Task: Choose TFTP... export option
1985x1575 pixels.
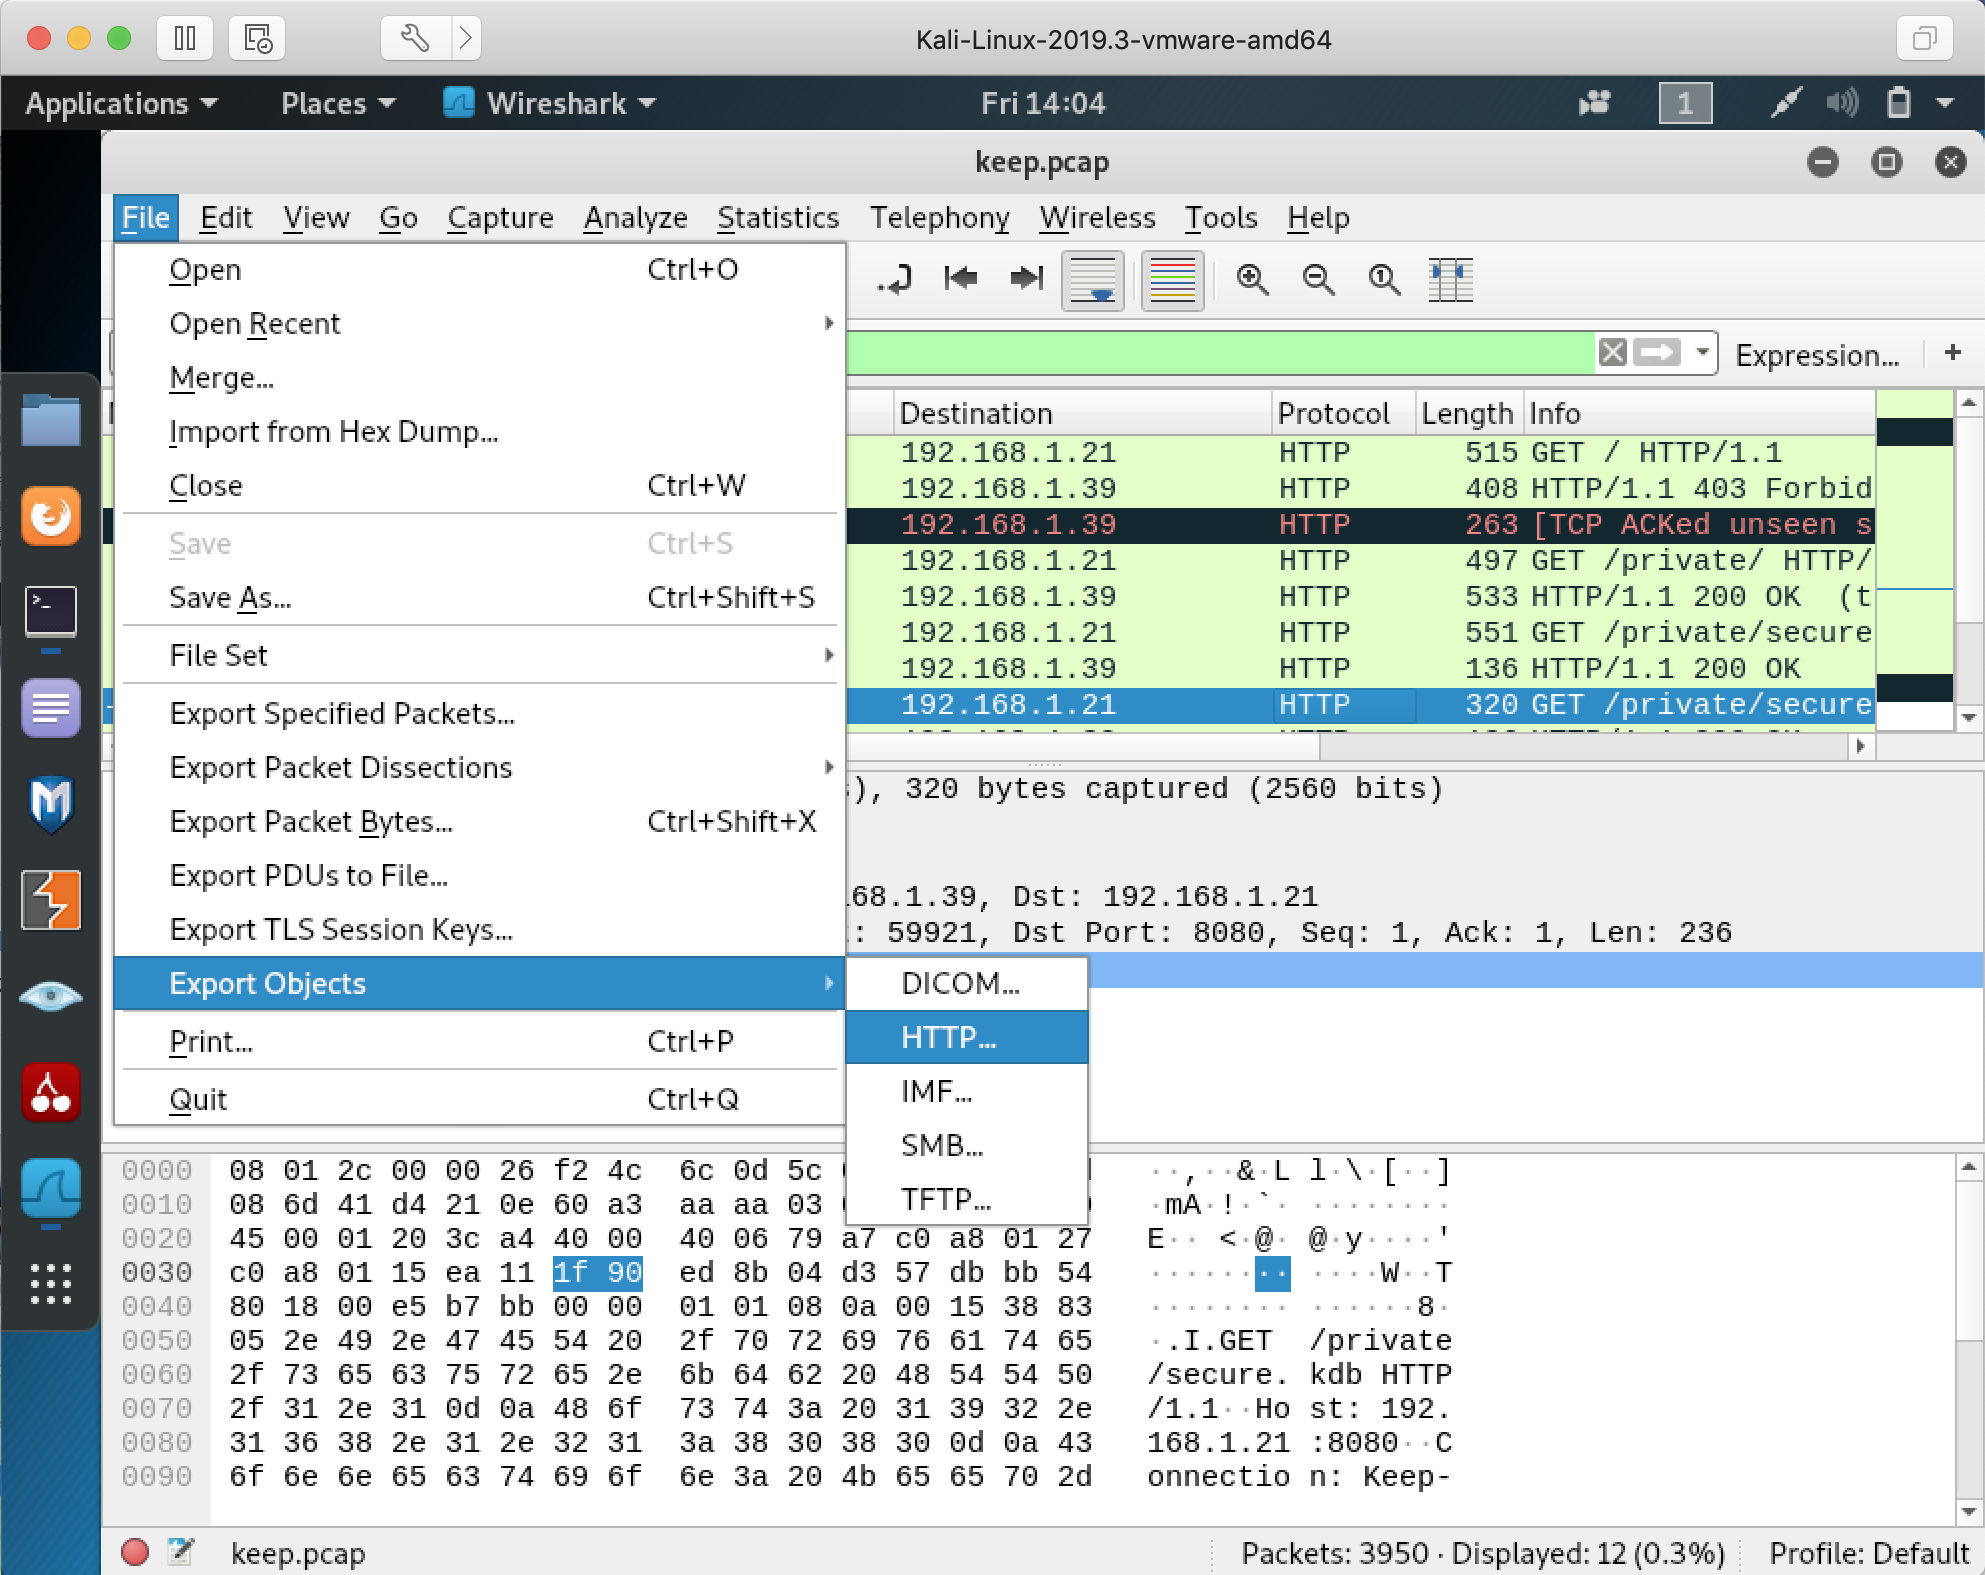Action: tap(967, 1199)
